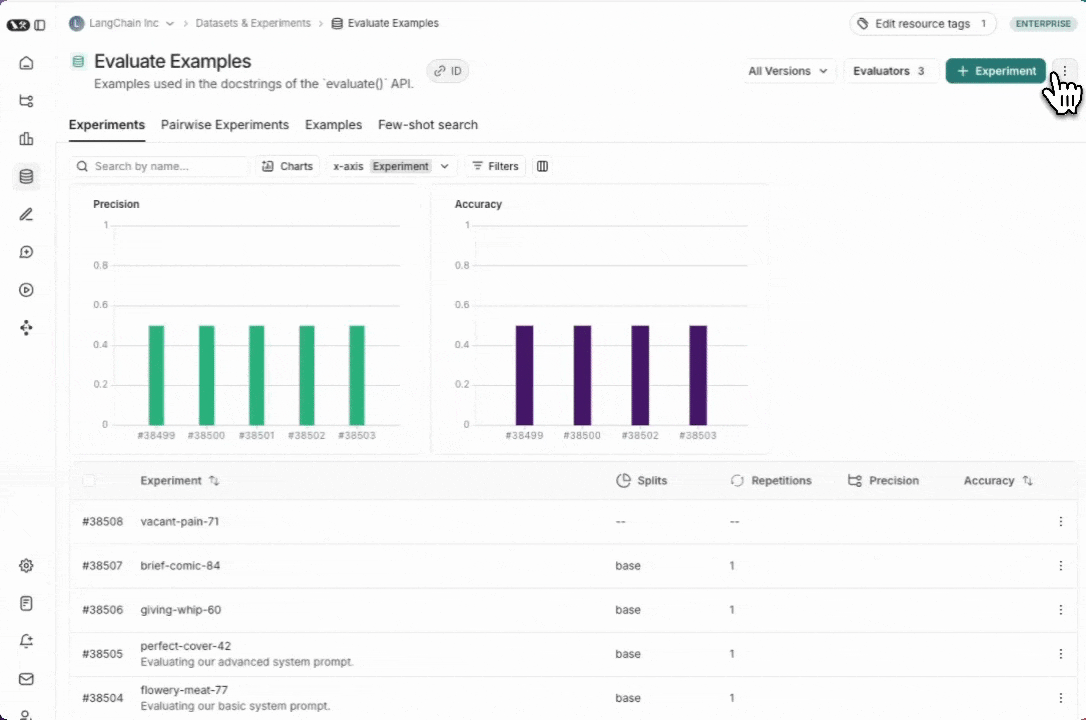Click the monitoring charts icon in sidebar
The height and width of the screenshot is (720, 1086).
pyautogui.click(x=26, y=139)
